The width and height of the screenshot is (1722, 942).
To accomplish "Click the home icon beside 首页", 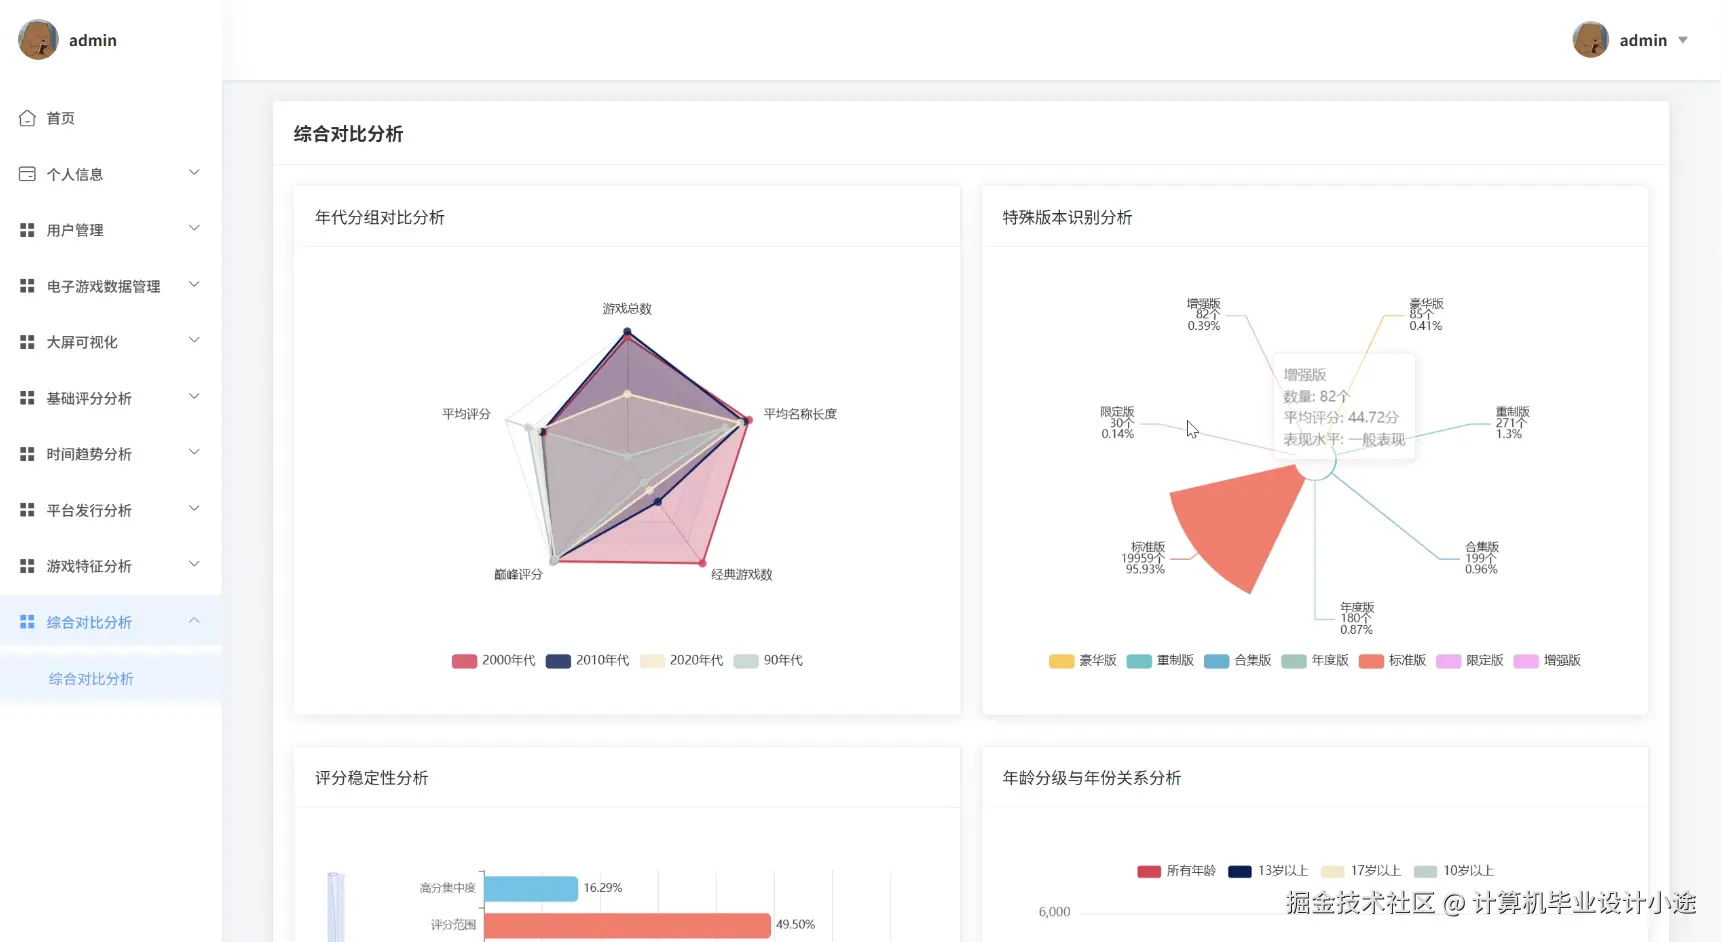I will point(27,118).
